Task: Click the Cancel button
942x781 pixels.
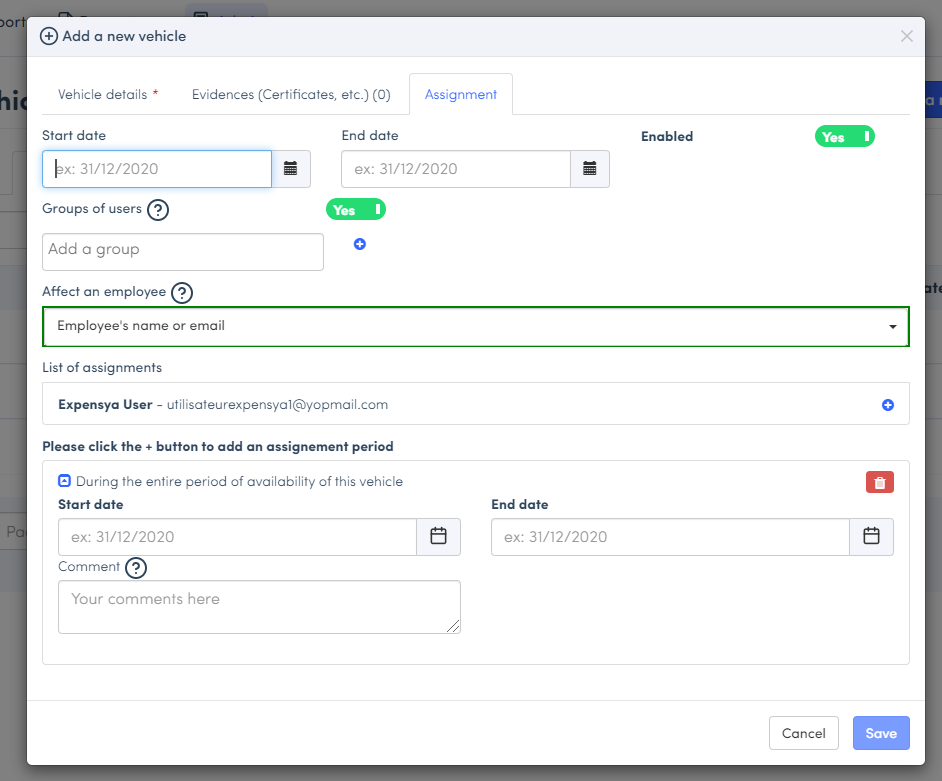Action: [x=803, y=733]
